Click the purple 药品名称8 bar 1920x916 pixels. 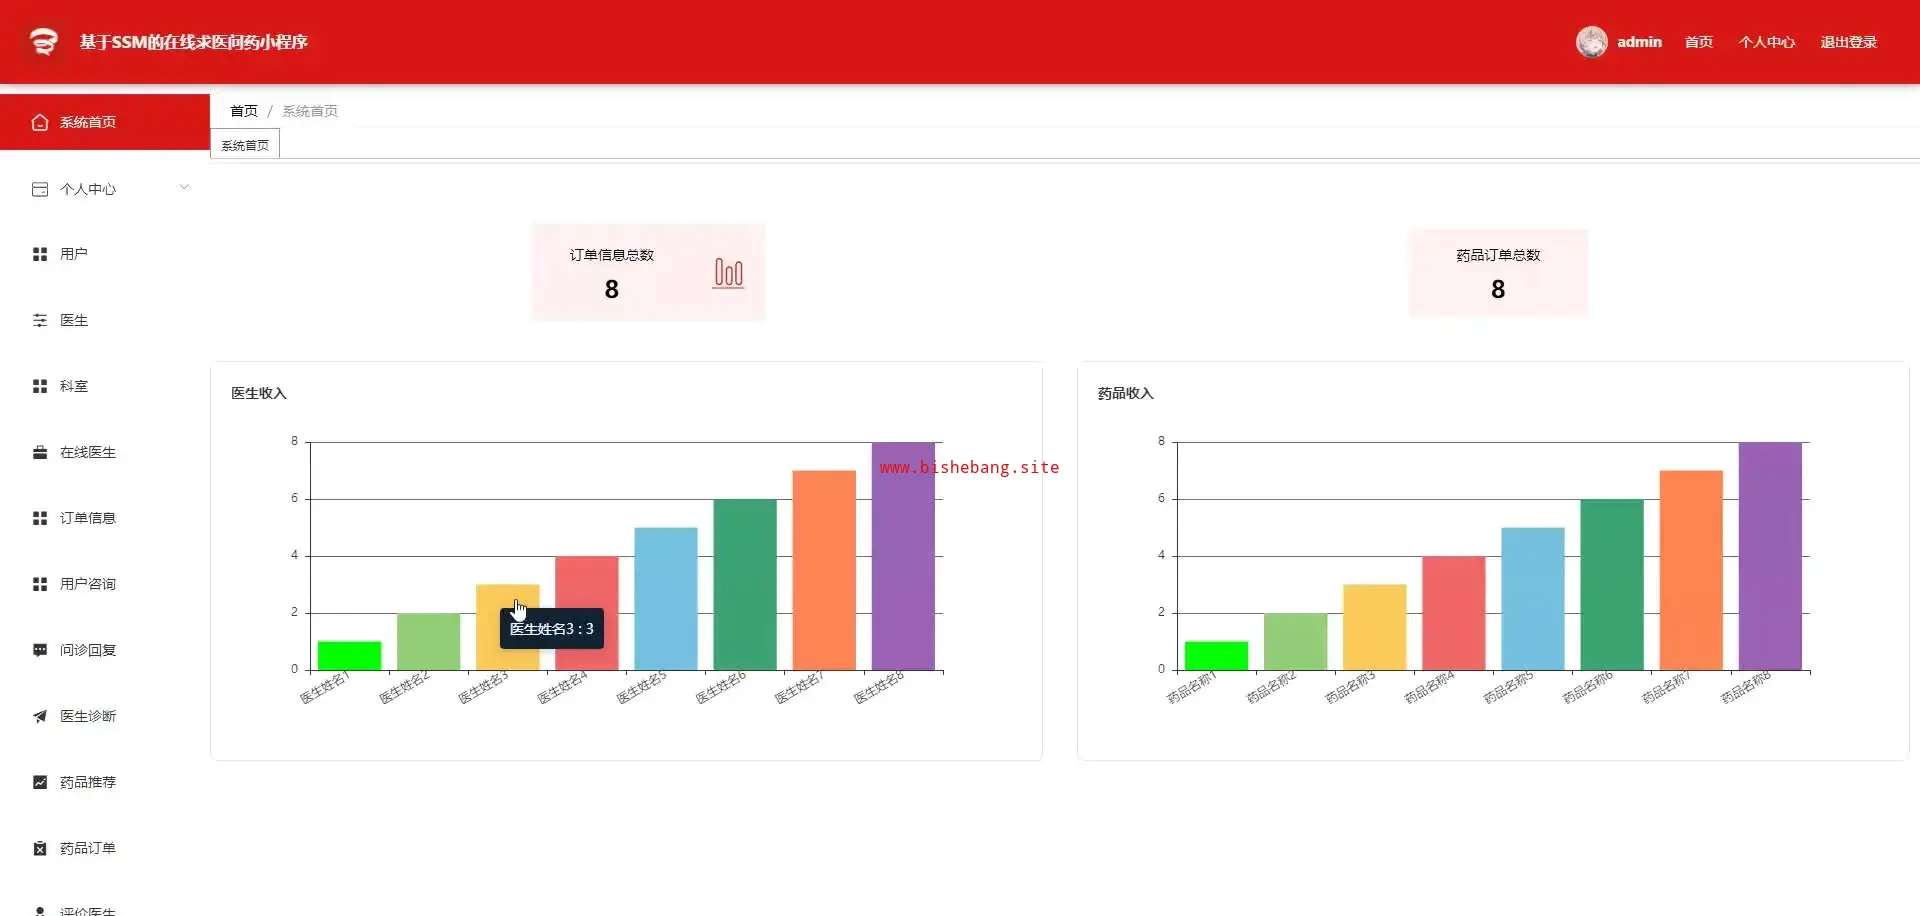pos(1770,556)
